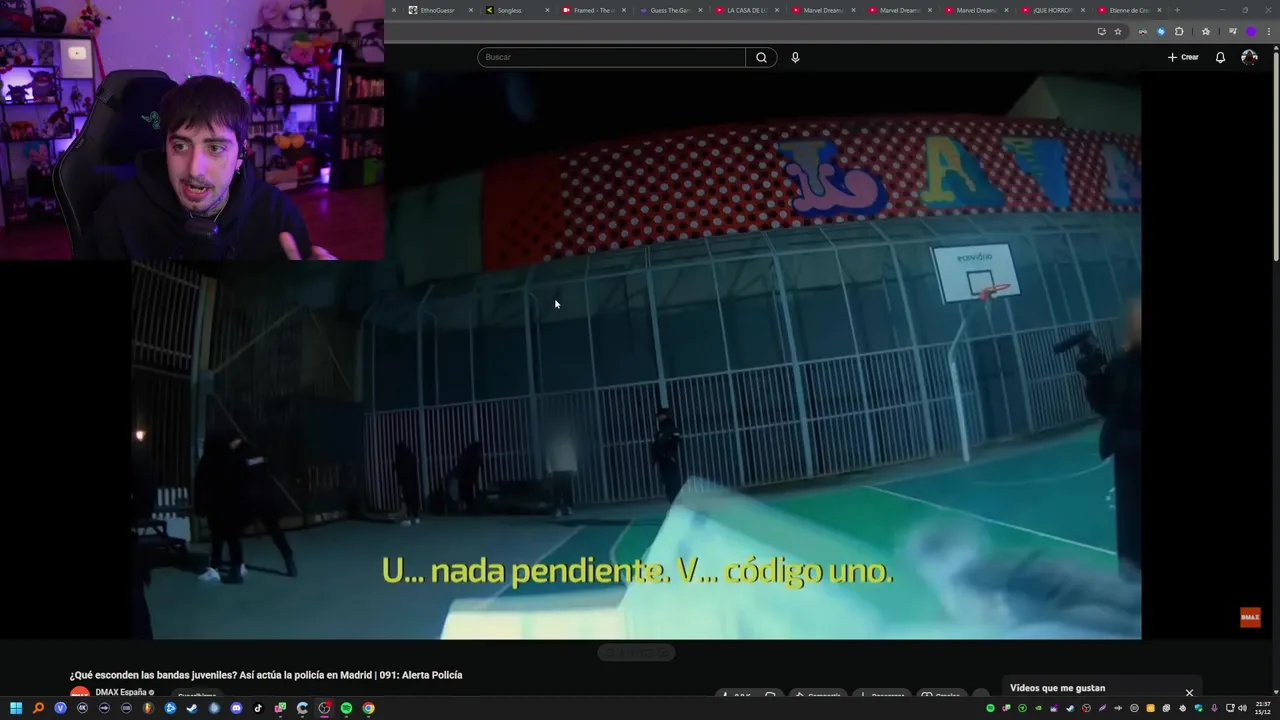The height and width of the screenshot is (720, 1280).
Task: Activate voice search microphone icon
Action: (x=795, y=57)
